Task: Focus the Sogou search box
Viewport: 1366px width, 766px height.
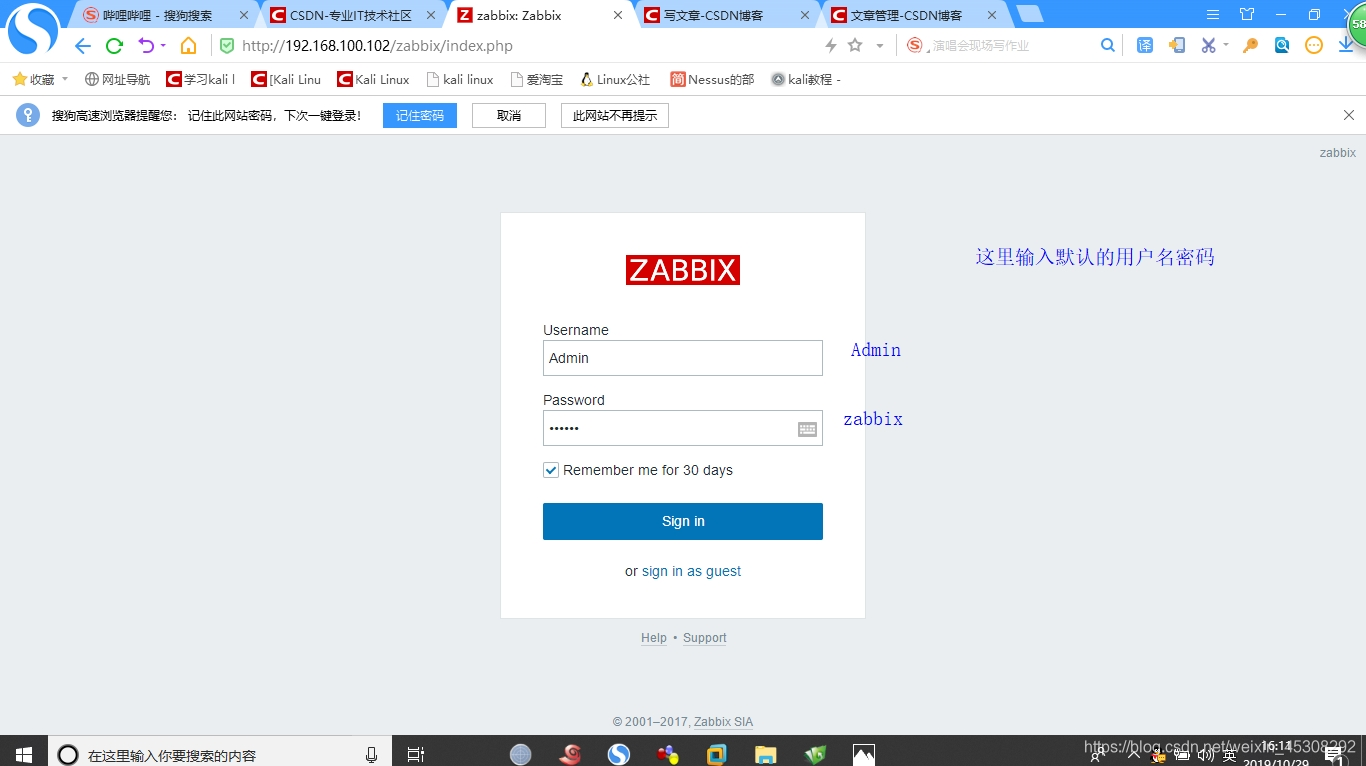Action: [1010, 46]
